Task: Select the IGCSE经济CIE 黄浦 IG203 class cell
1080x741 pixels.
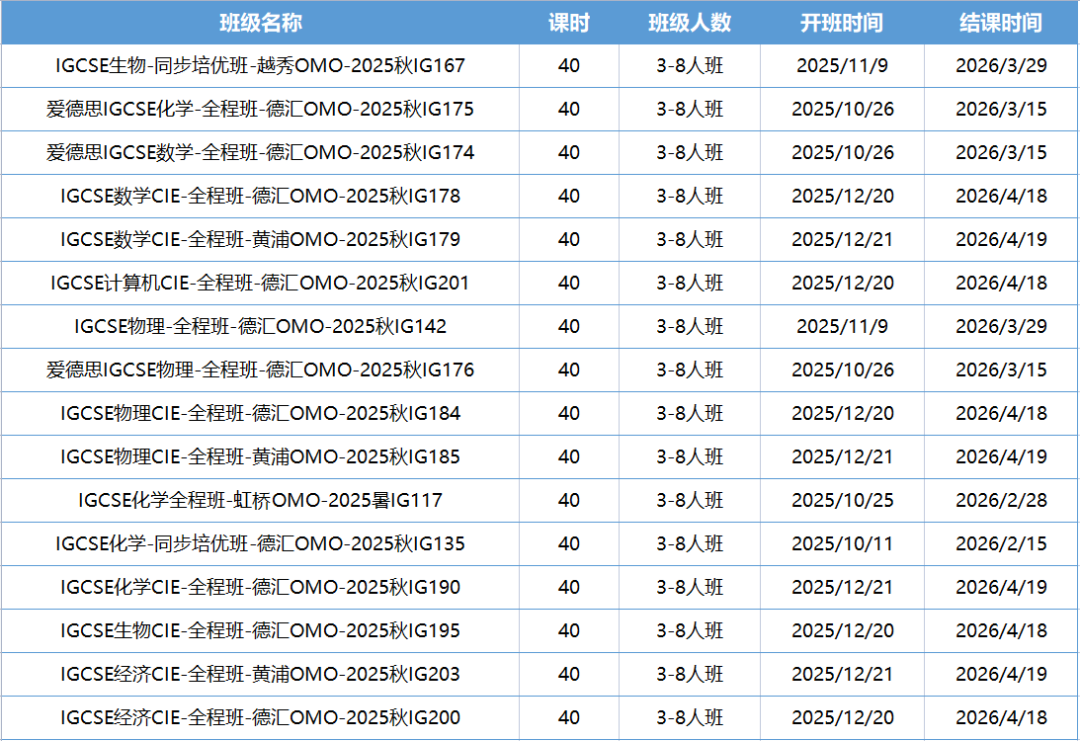Action: (260, 674)
